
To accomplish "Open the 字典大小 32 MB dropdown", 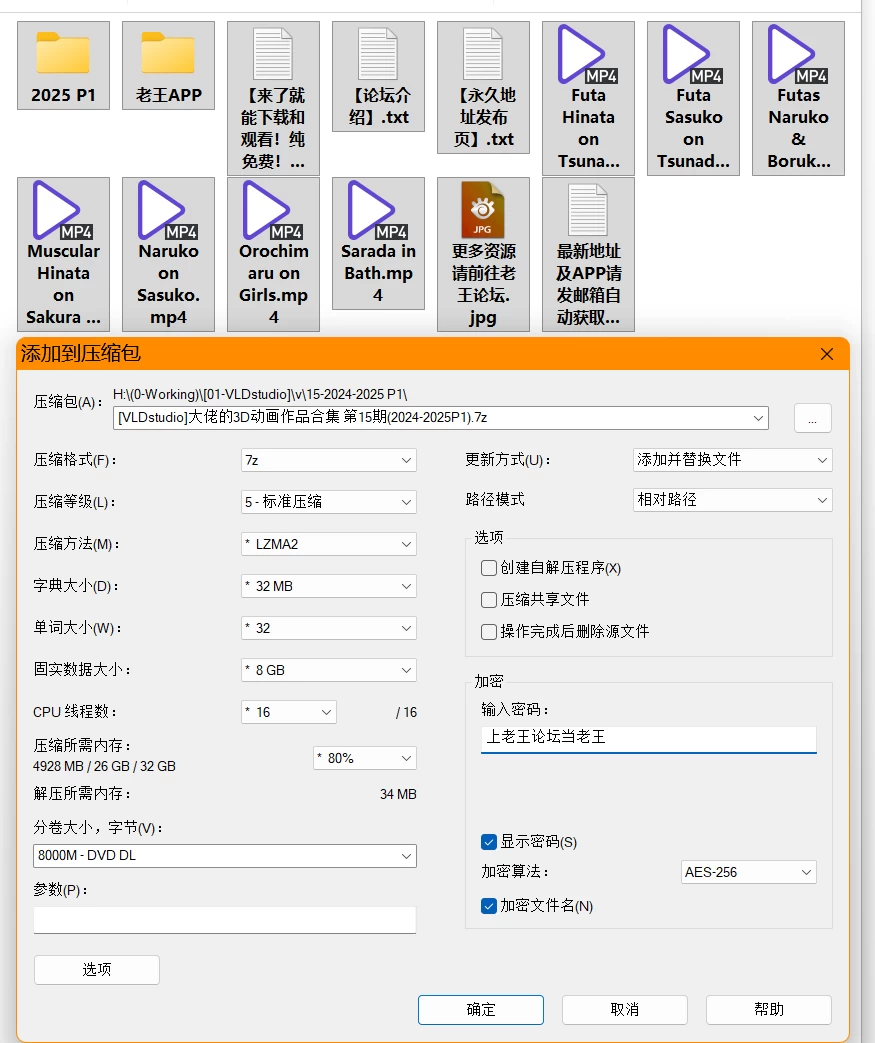I will [329, 586].
